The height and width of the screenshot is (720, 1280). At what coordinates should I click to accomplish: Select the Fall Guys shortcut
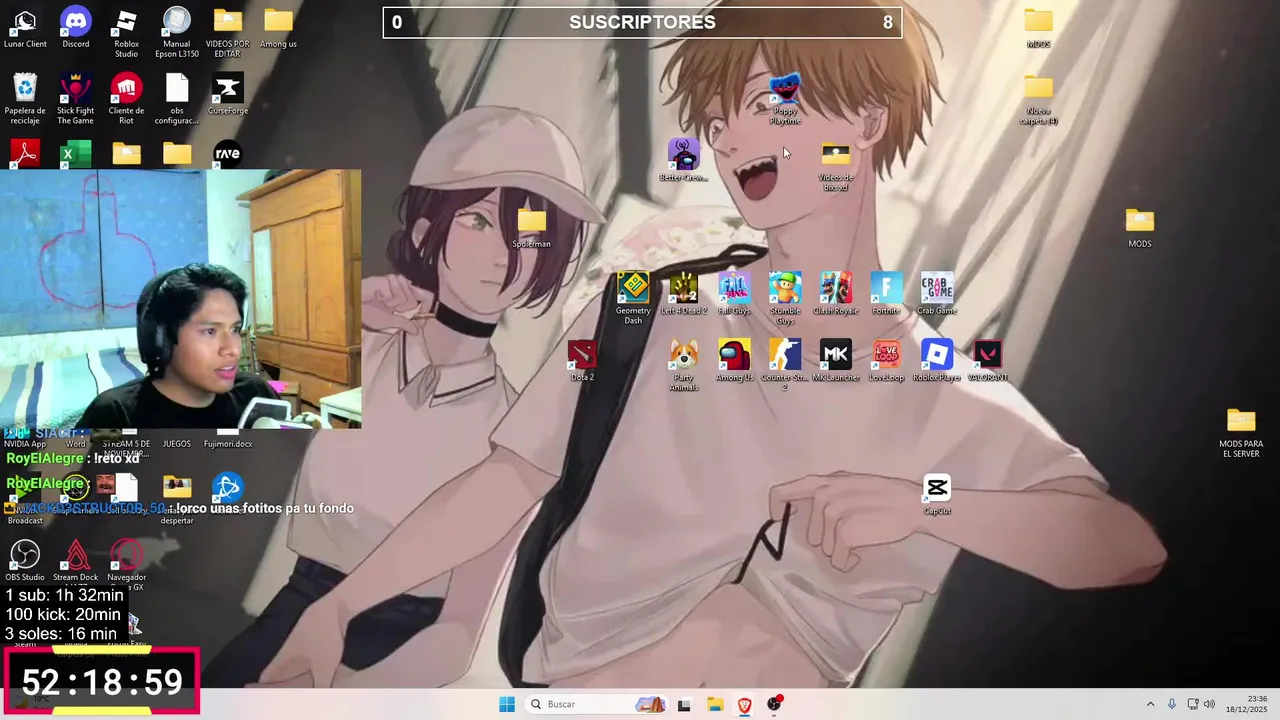click(734, 293)
